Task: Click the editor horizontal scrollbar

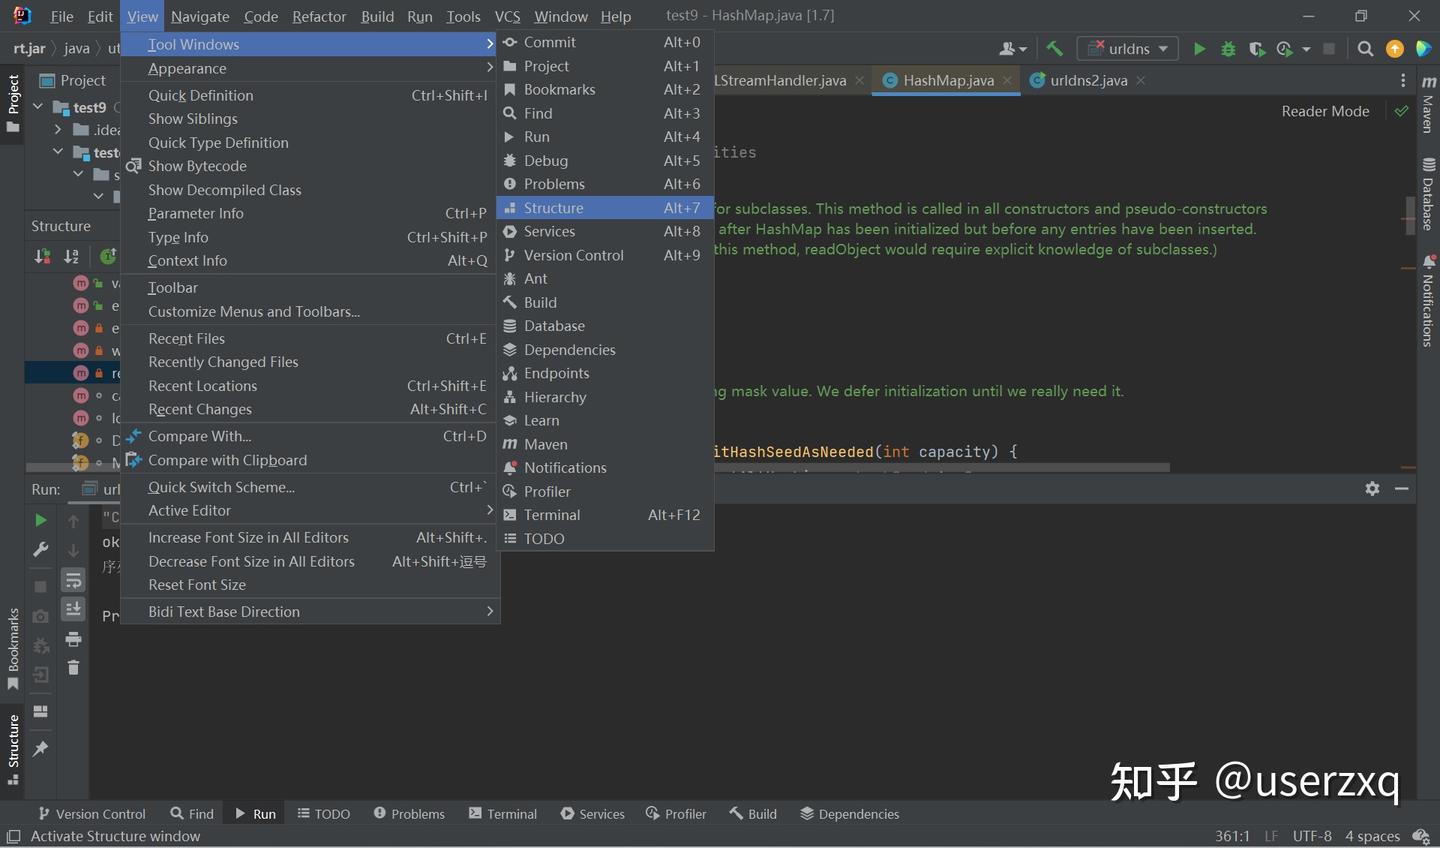Action: tap(940, 467)
